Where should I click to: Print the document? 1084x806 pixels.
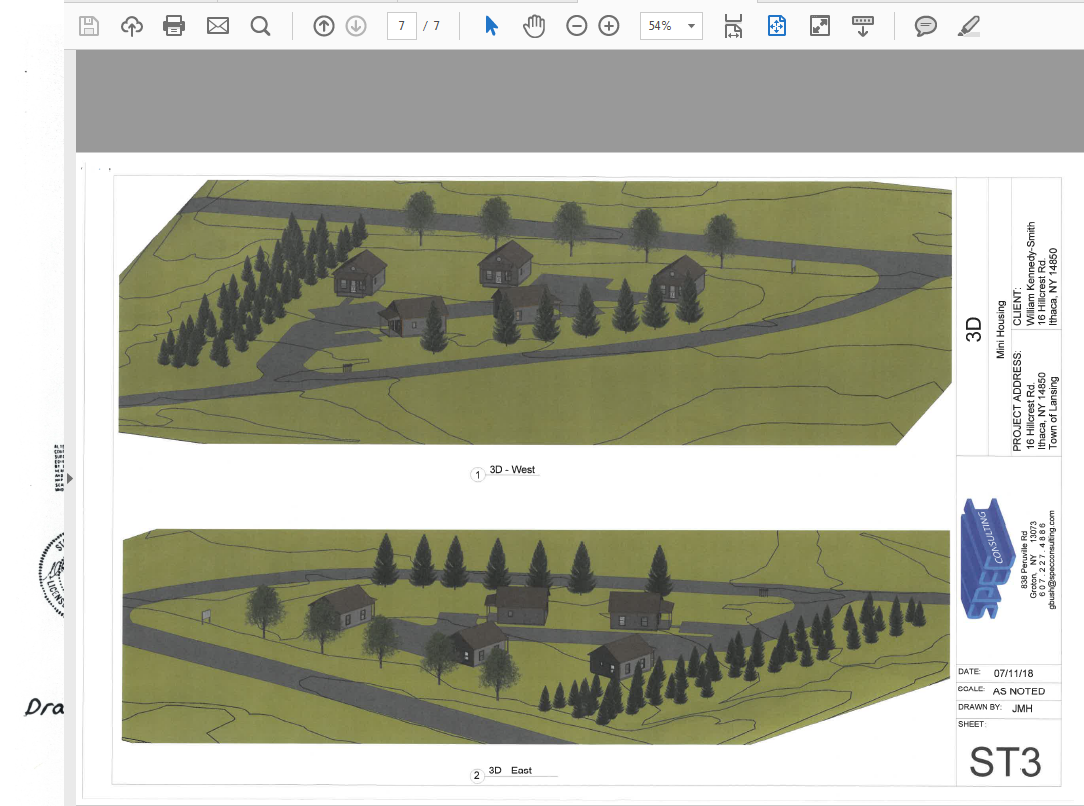[174, 26]
